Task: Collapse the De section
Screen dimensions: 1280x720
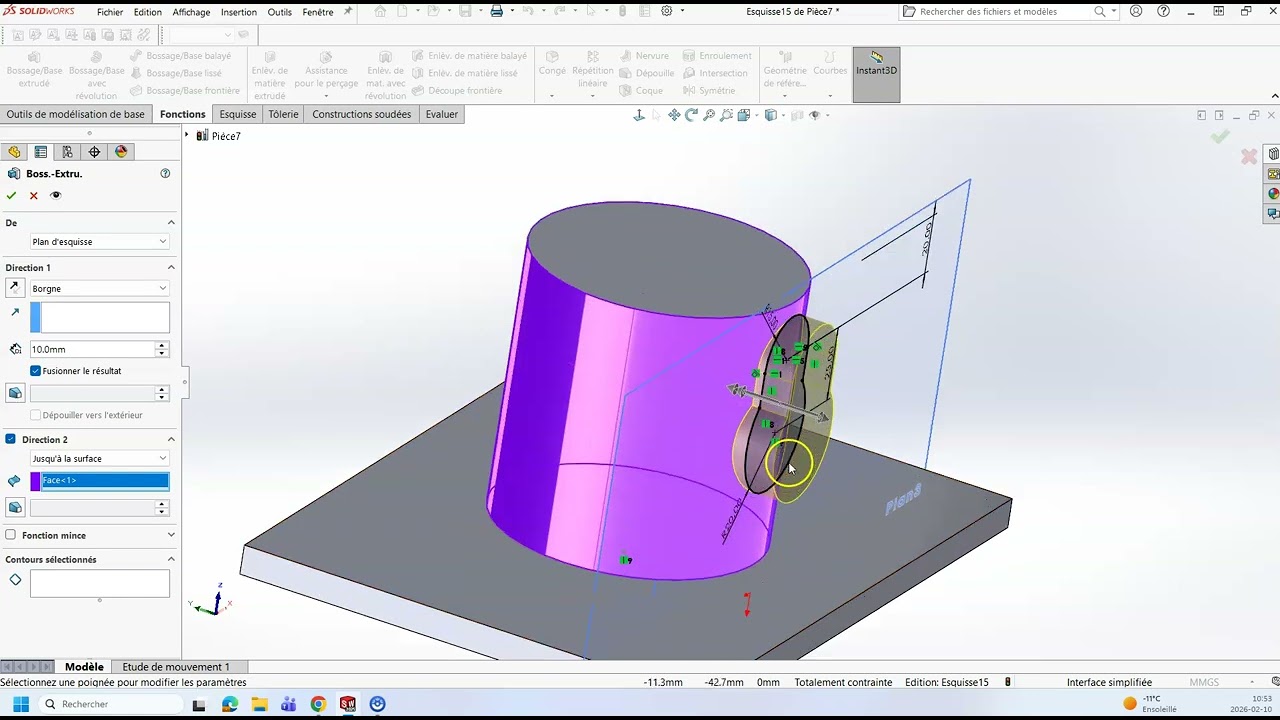Action: [x=171, y=222]
